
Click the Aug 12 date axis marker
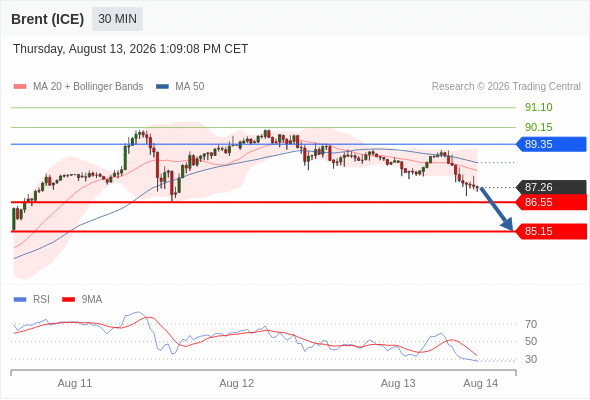(x=236, y=383)
